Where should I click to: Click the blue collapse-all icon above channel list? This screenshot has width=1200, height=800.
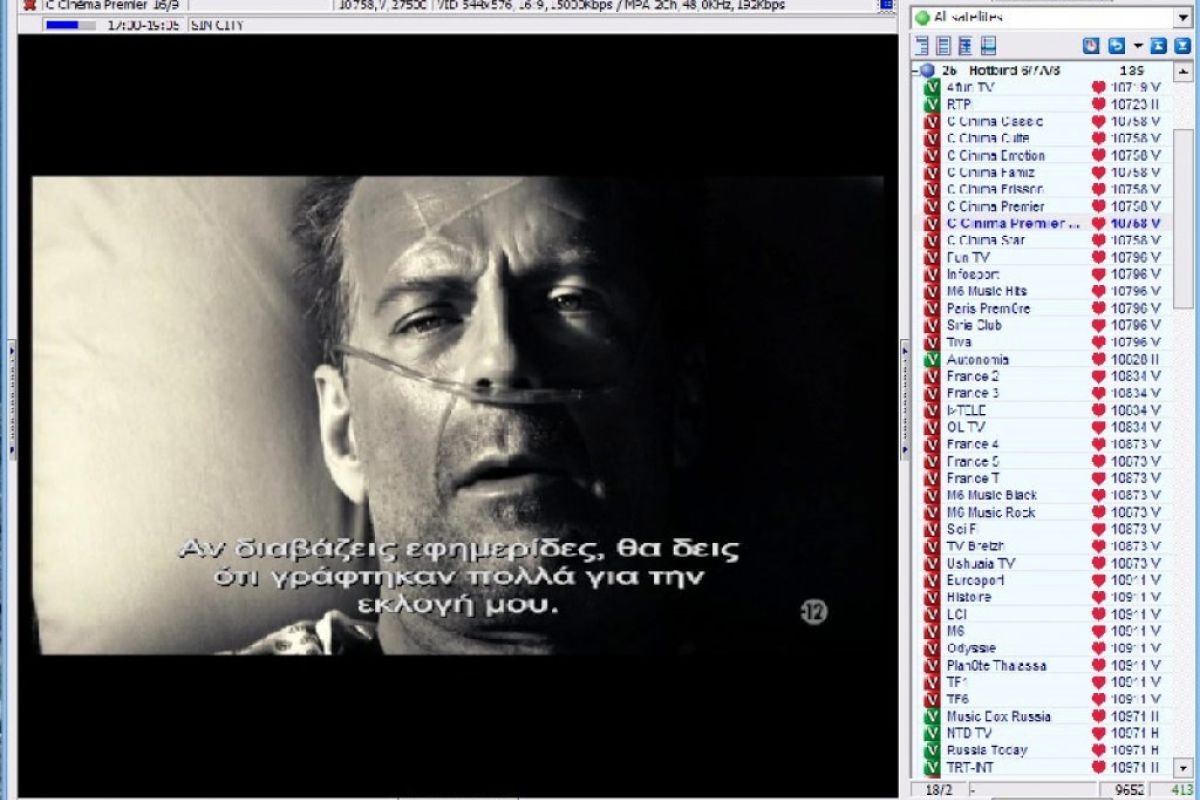[x=1157, y=46]
